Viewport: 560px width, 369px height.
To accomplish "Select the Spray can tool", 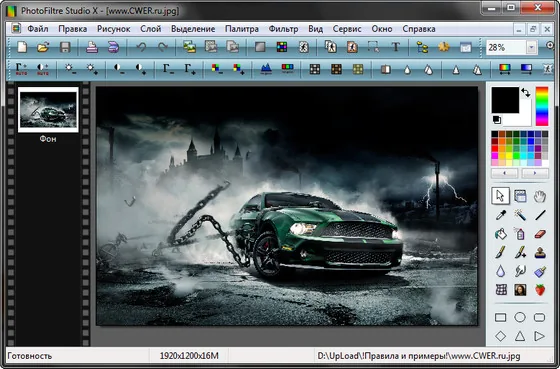I will tap(520, 234).
